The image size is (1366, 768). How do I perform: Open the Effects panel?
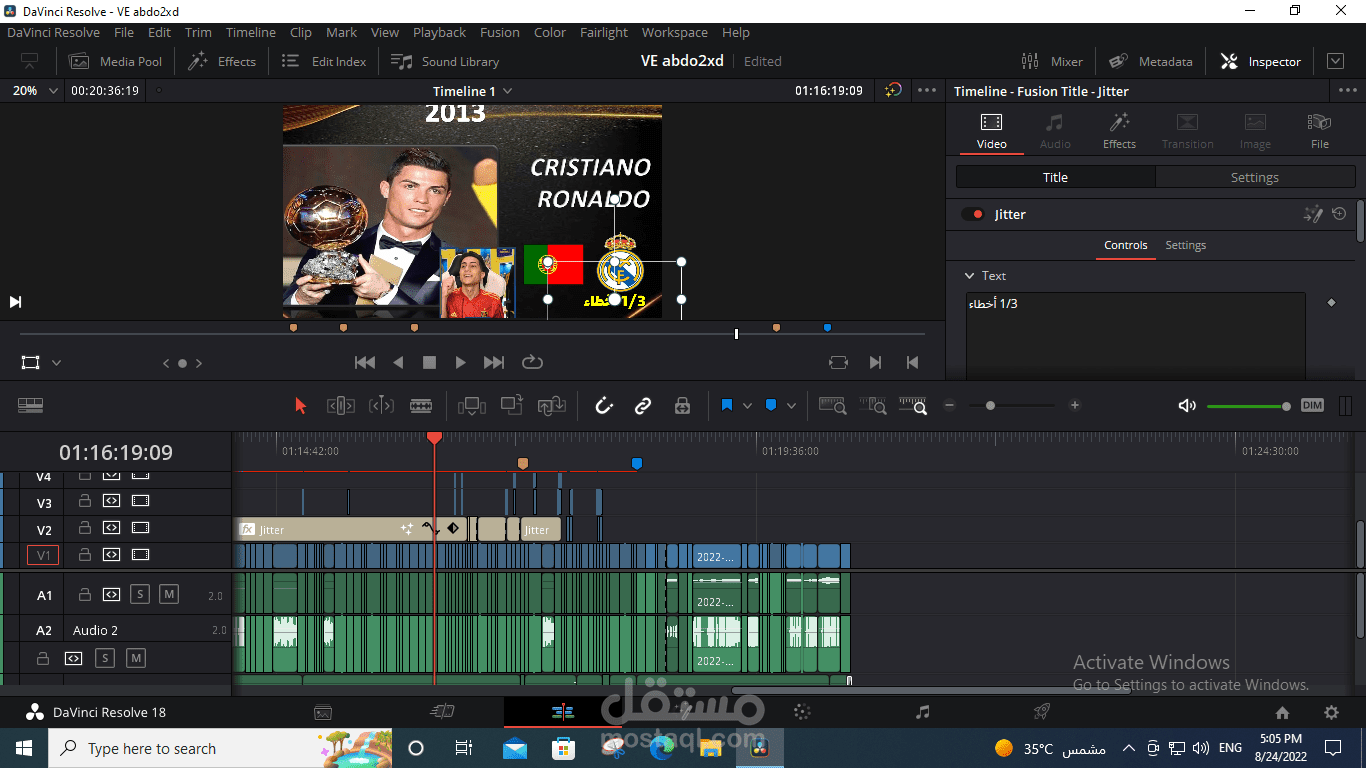[x=222, y=61]
